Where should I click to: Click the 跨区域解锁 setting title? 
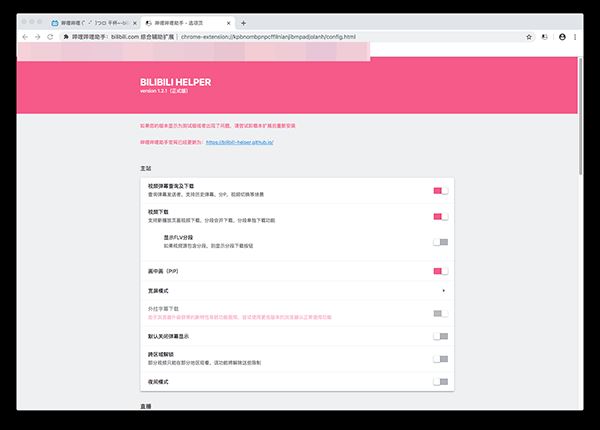coord(161,355)
